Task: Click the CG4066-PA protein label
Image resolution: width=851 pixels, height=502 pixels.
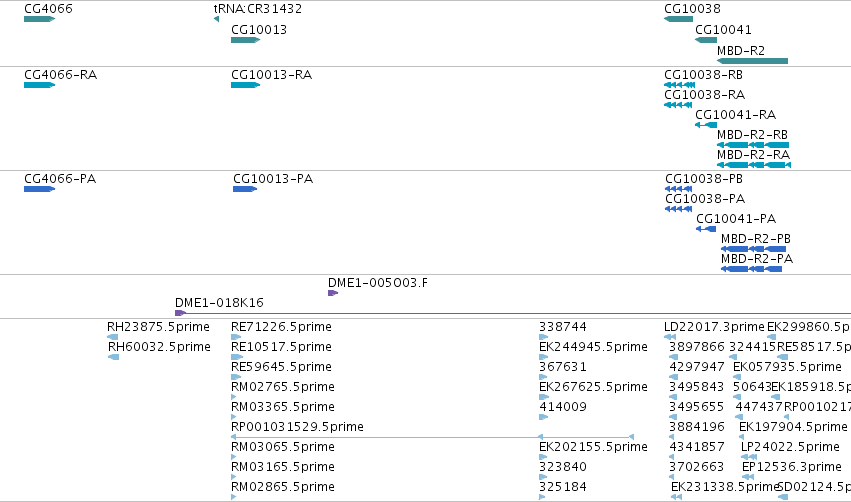Action: click(x=60, y=179)
